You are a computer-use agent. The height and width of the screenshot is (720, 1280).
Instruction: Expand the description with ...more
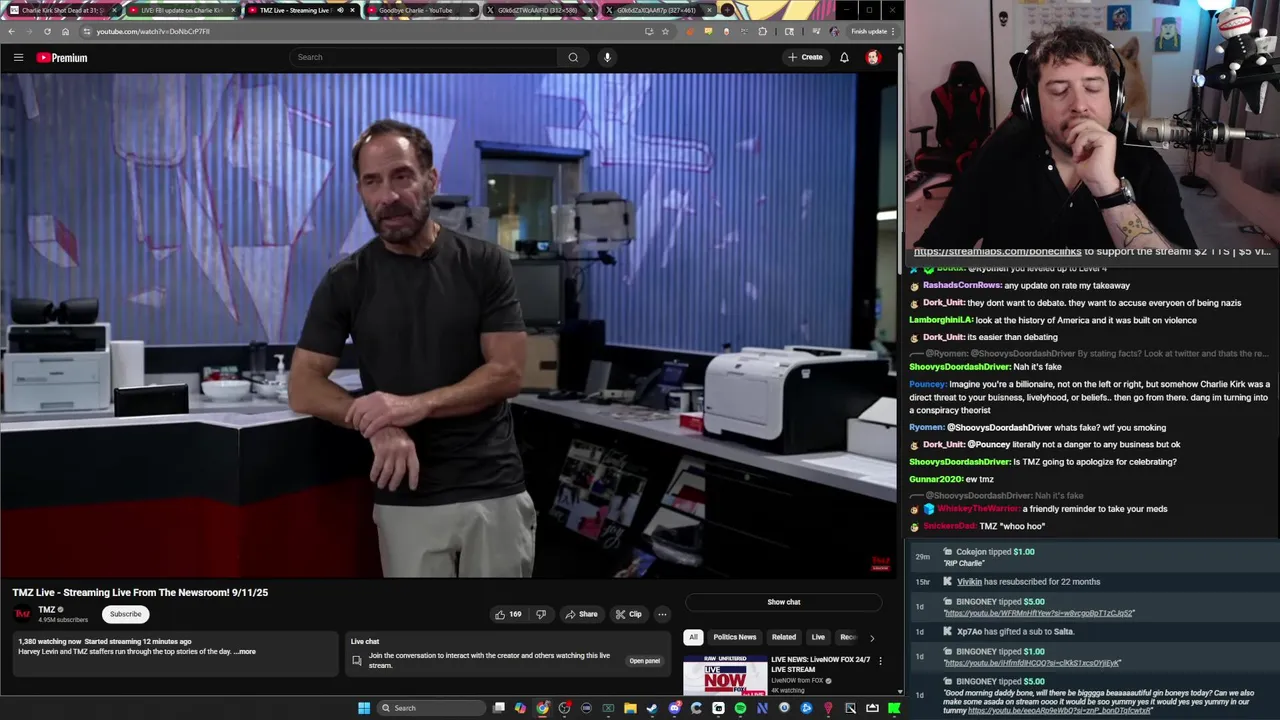tap(245, 651)
